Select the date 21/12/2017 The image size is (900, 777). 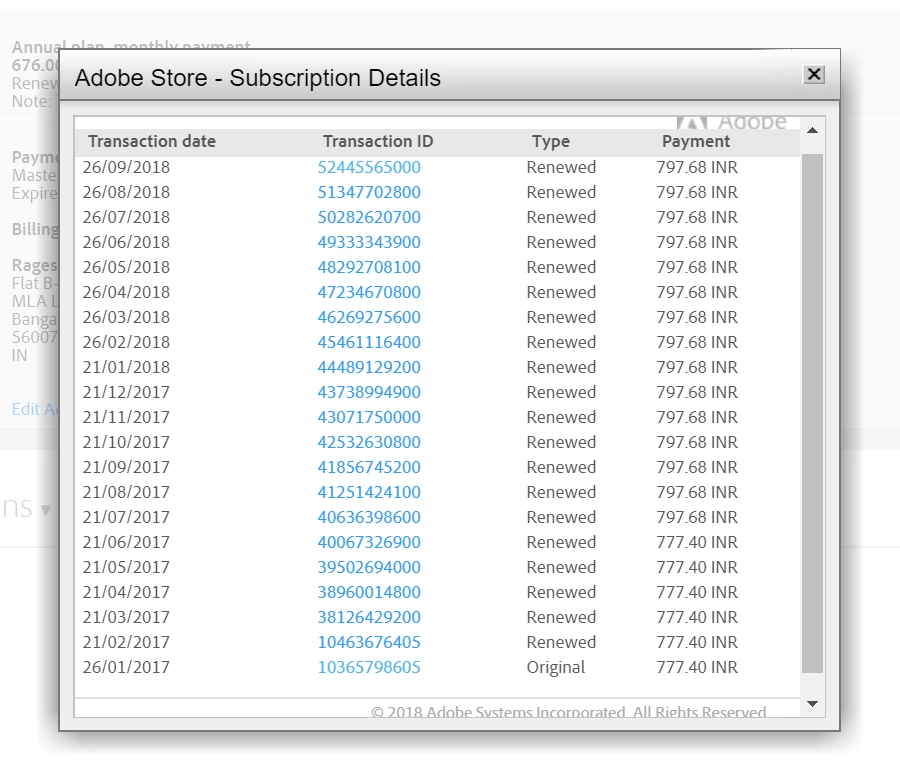(126, 392)
